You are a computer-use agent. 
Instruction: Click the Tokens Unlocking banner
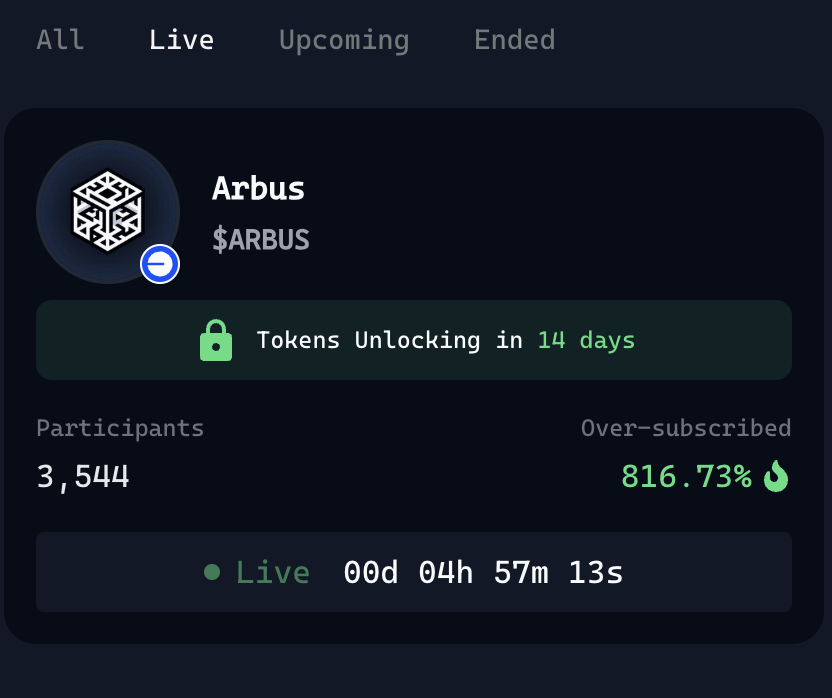point(414,340)
